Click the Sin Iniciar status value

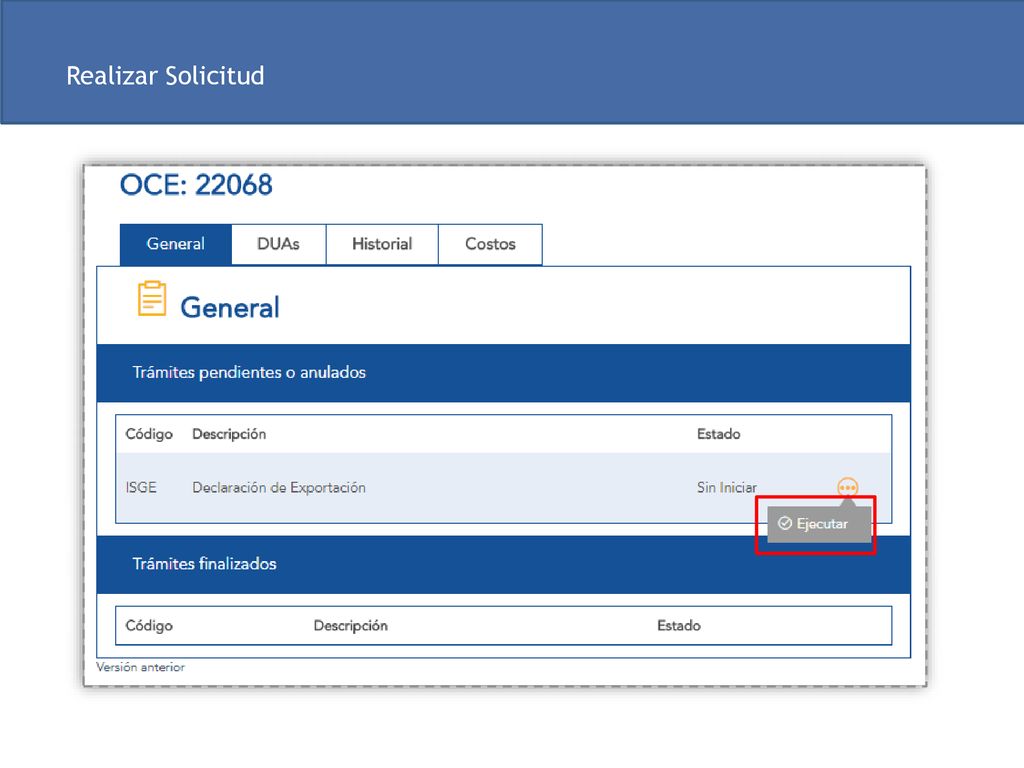[x=726, y=487]
